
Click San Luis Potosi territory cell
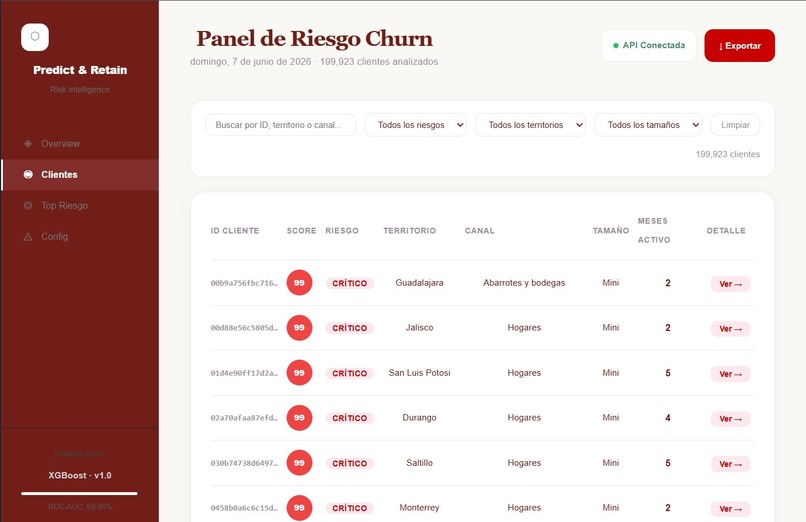tap(419, 372)
